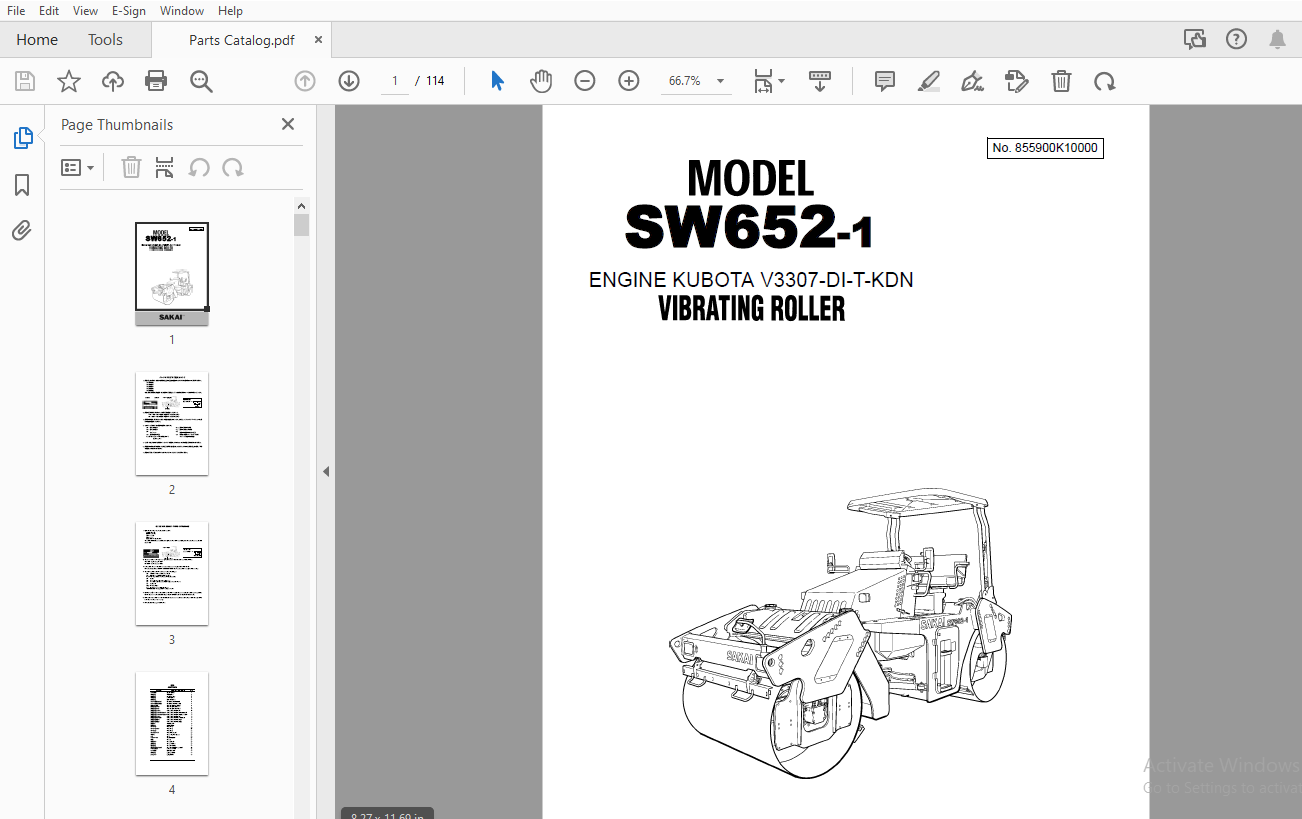Click the No. 855900K10000 text box
Image resolution: width=1302 pixels, height=819 pixels.
coord(1045,148)
